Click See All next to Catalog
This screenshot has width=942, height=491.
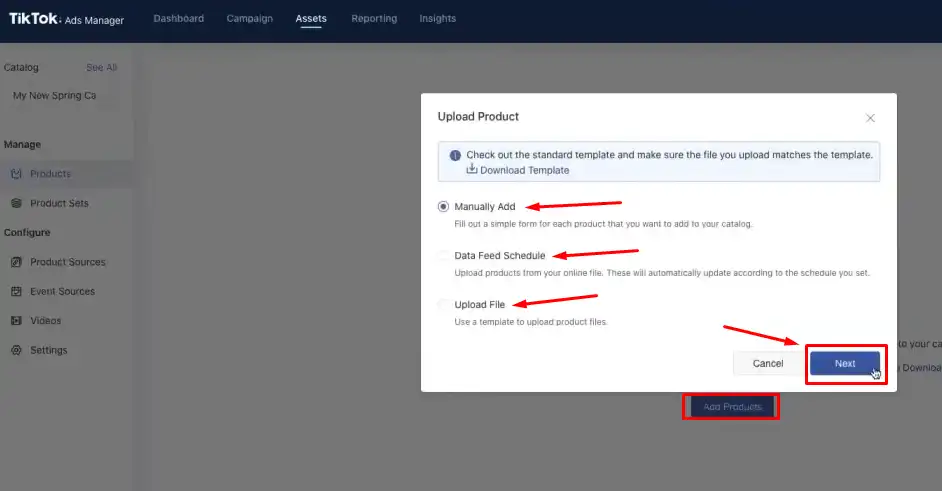102,67
